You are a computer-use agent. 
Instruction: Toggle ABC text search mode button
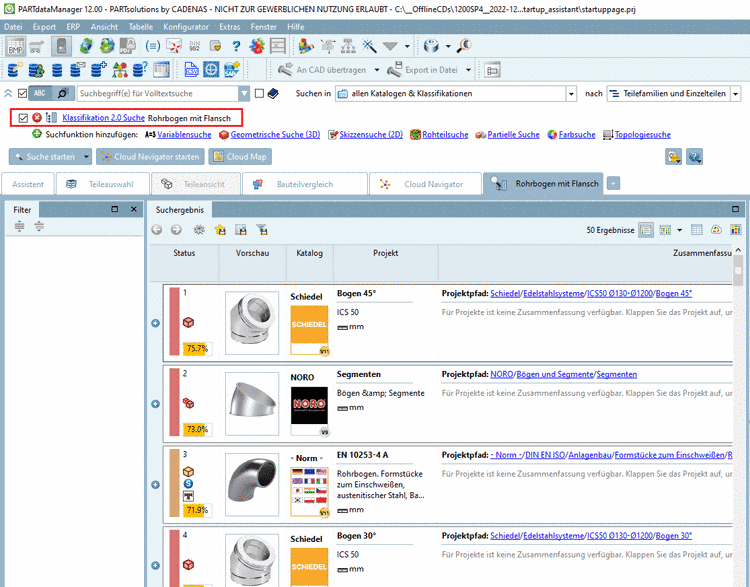tap(40, 93)
